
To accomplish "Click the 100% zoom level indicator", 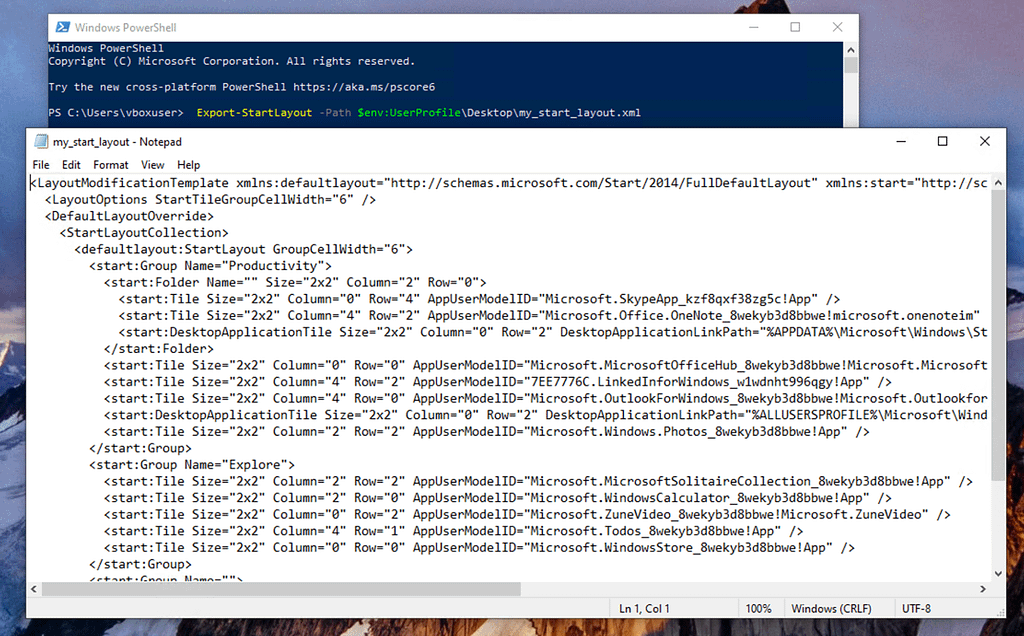I will click(759, 608).
